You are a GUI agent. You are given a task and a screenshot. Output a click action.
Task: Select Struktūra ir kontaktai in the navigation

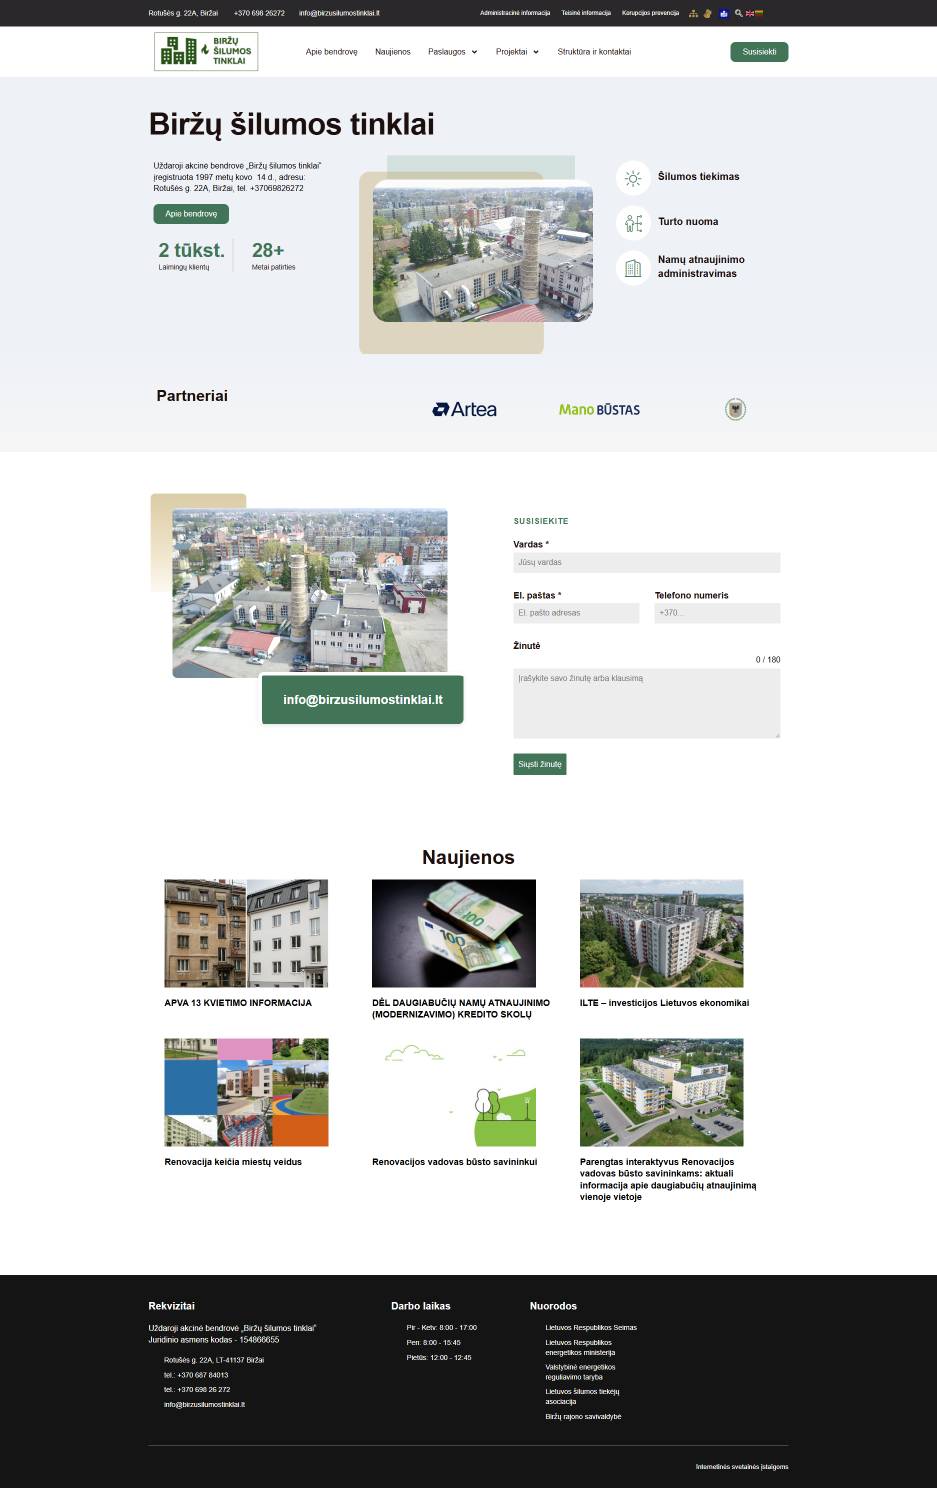coord(594,51)
